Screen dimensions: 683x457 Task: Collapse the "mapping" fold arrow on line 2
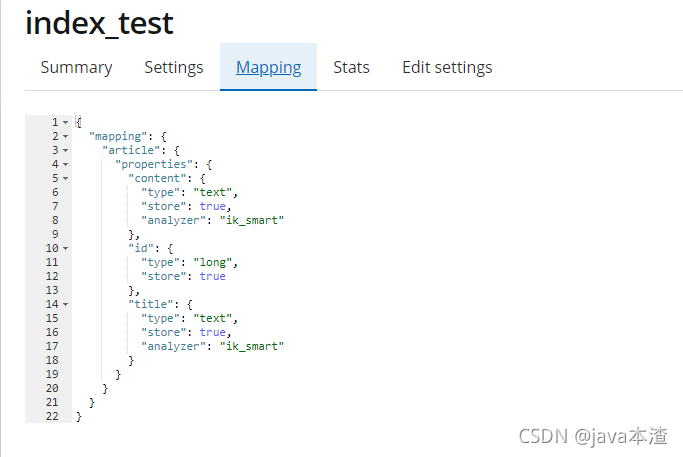point(65,136)
